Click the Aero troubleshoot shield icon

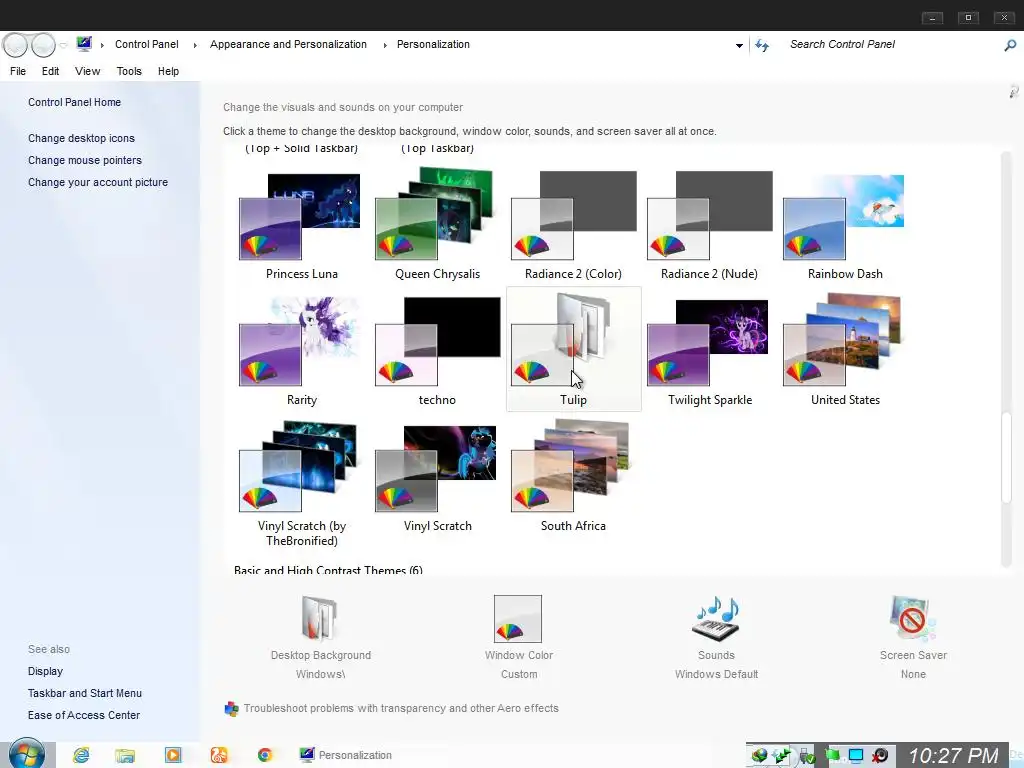[231, 709]
